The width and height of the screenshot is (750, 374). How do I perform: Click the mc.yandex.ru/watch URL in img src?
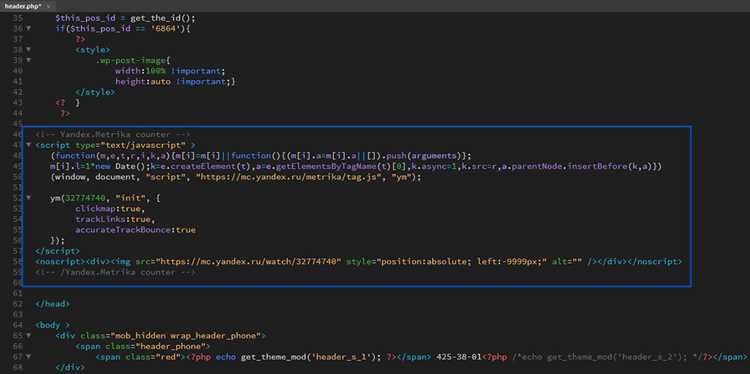click(x=249, y=262)
